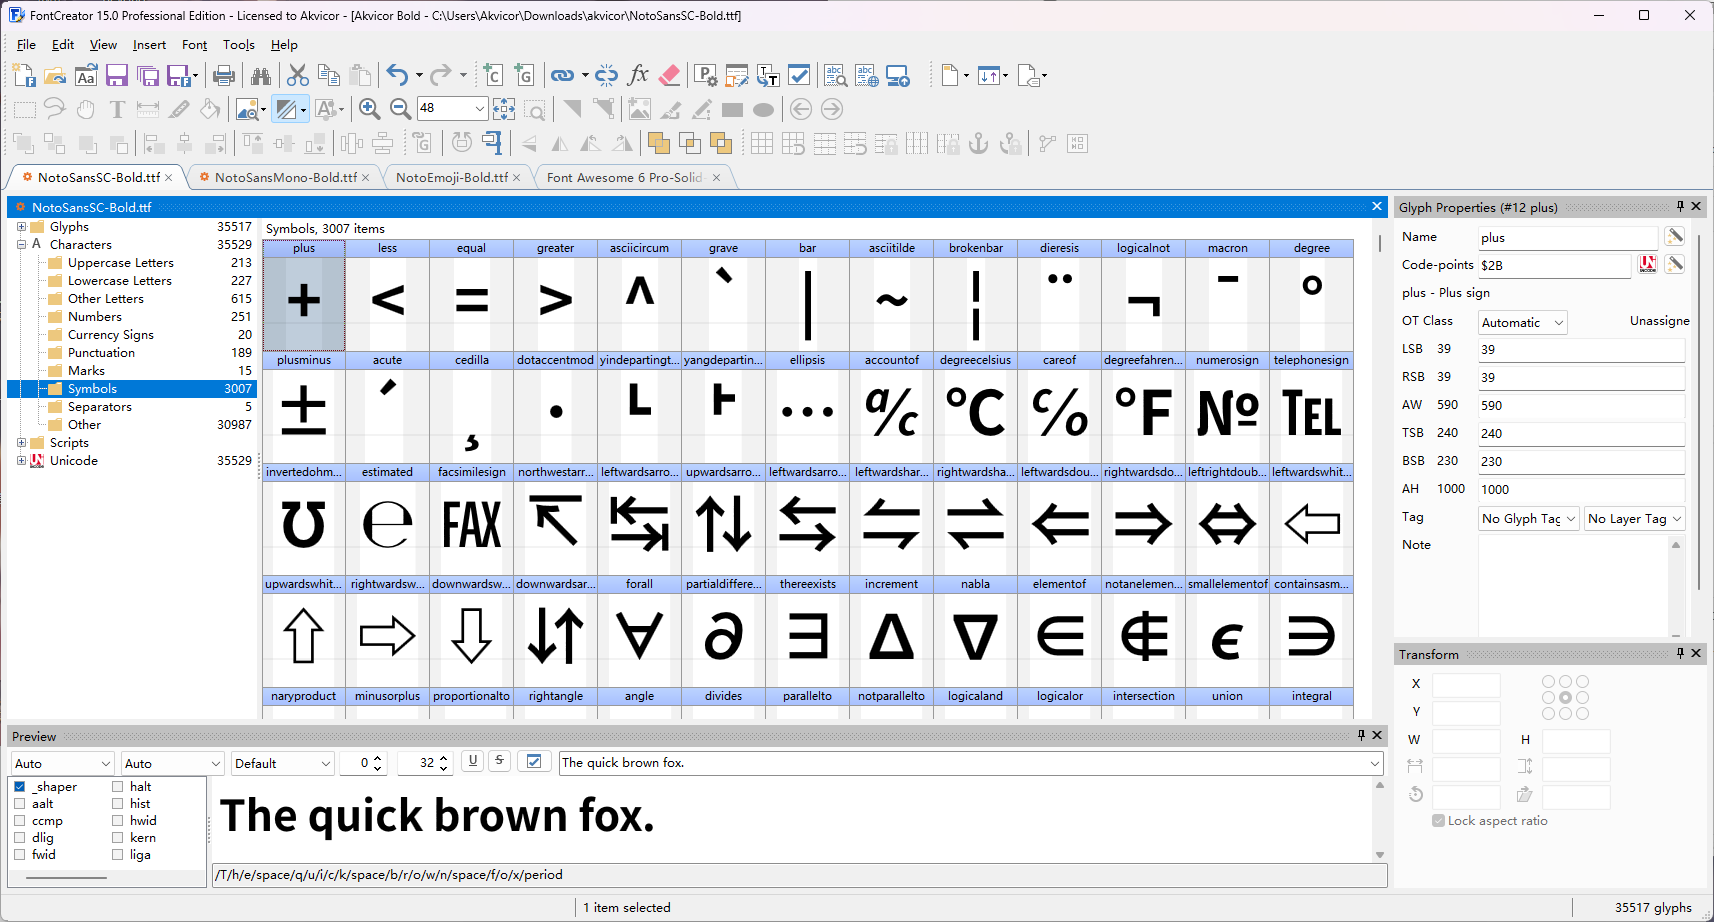The image size is (1714, 922).
Task: Expand the Scripts tree node
Action: click(21, 443)
